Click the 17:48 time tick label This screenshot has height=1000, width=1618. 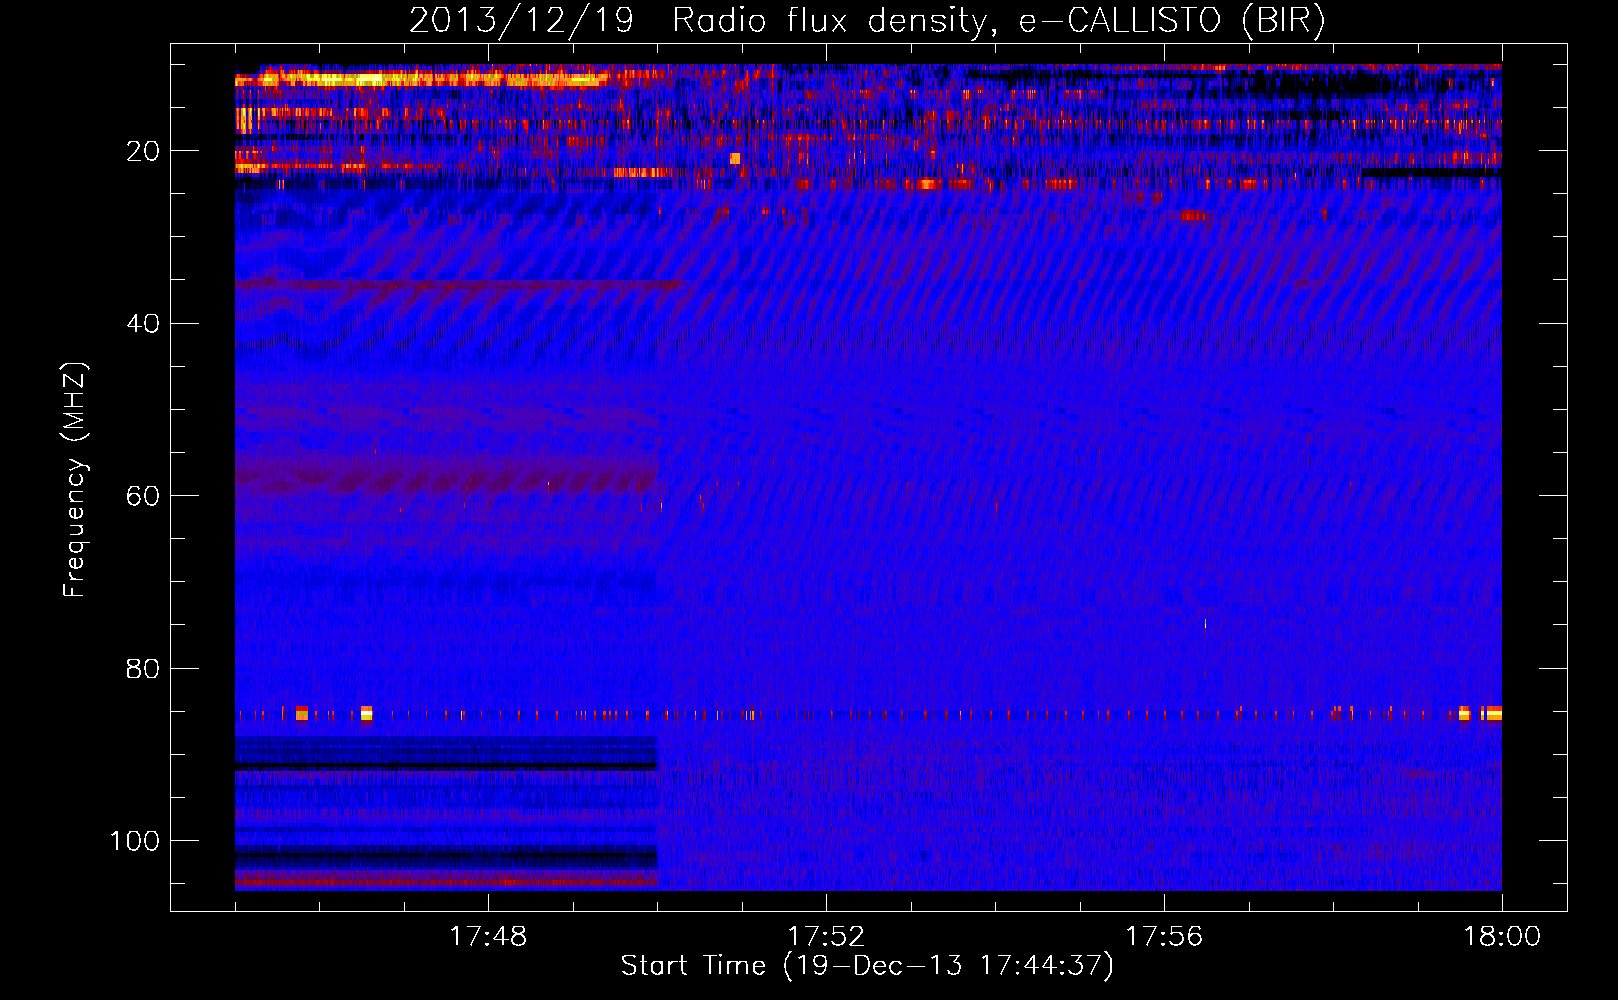(x=488, y=937)
